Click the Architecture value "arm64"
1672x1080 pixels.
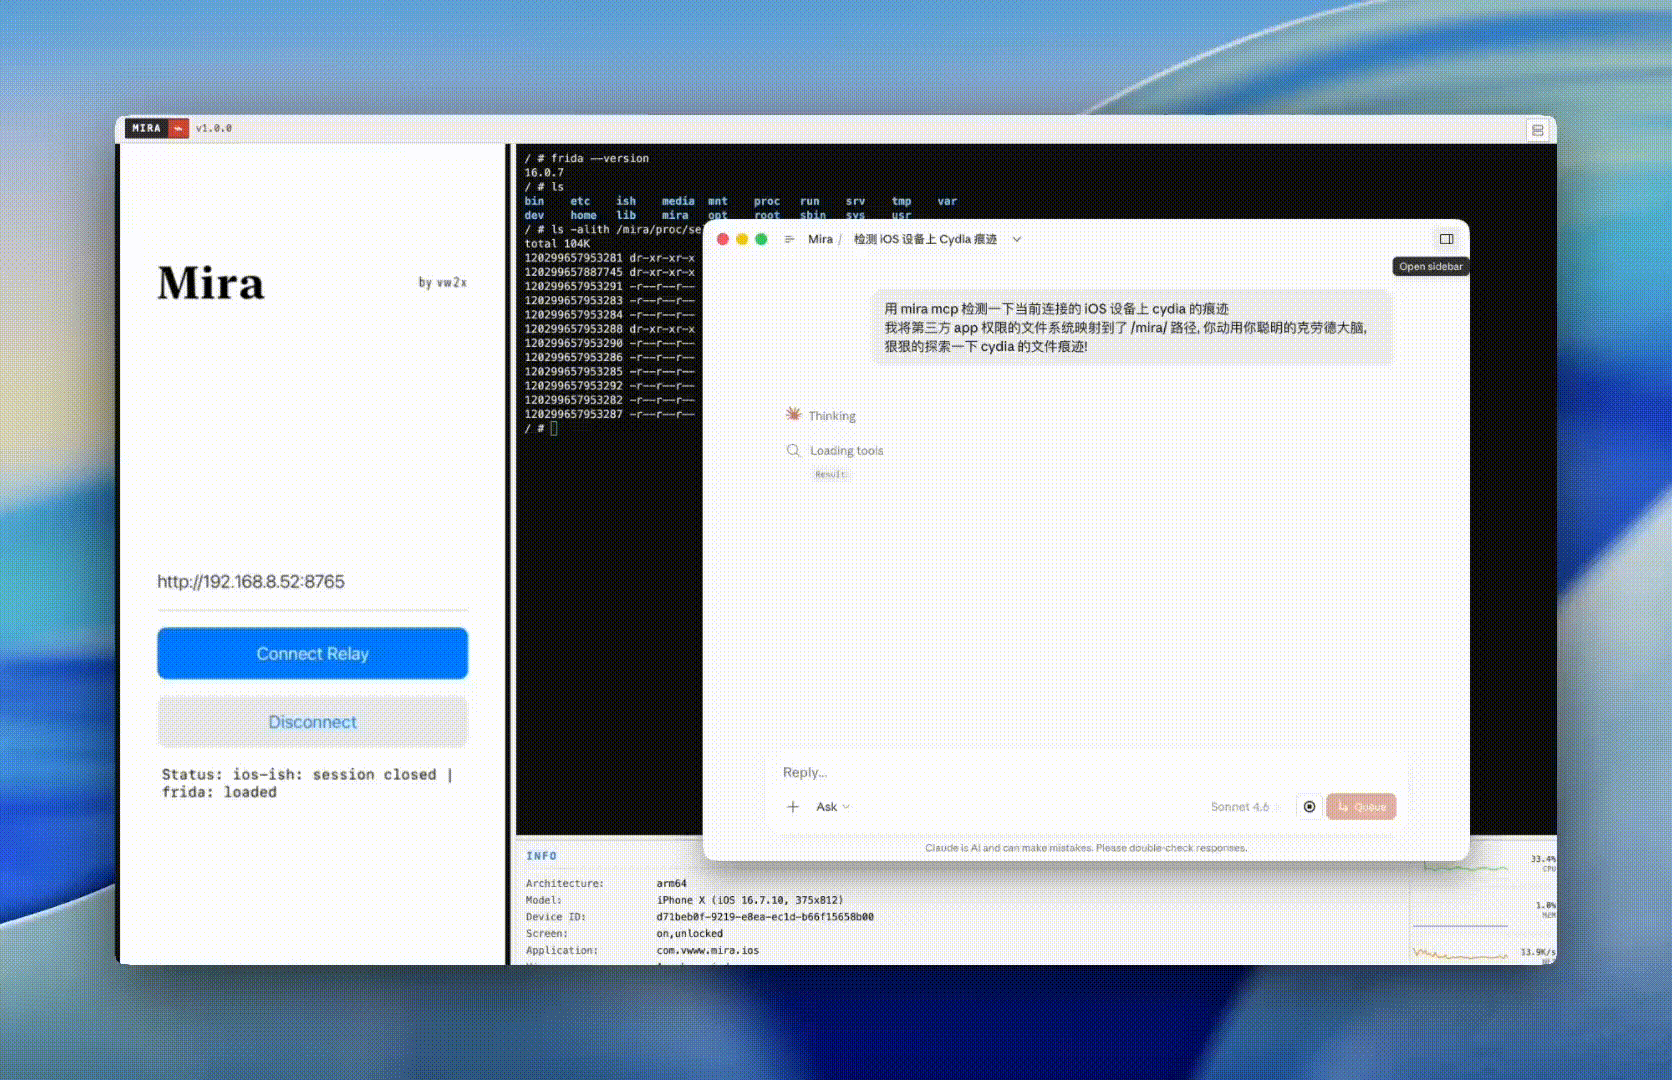pyautogui.click(x=672, y=884)
